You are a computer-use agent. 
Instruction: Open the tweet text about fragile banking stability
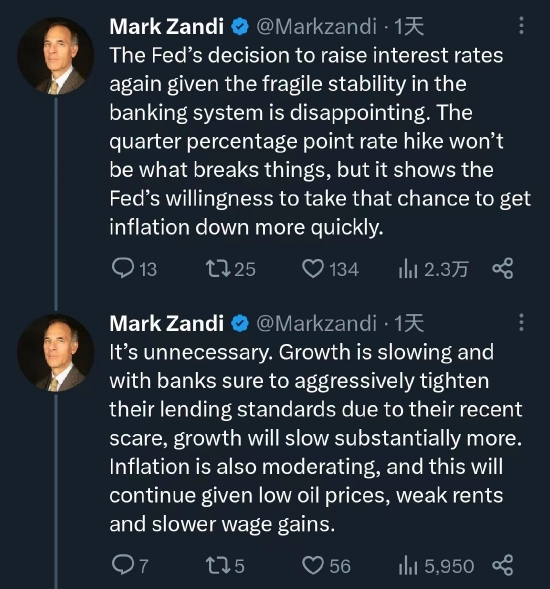coord(320,141)
